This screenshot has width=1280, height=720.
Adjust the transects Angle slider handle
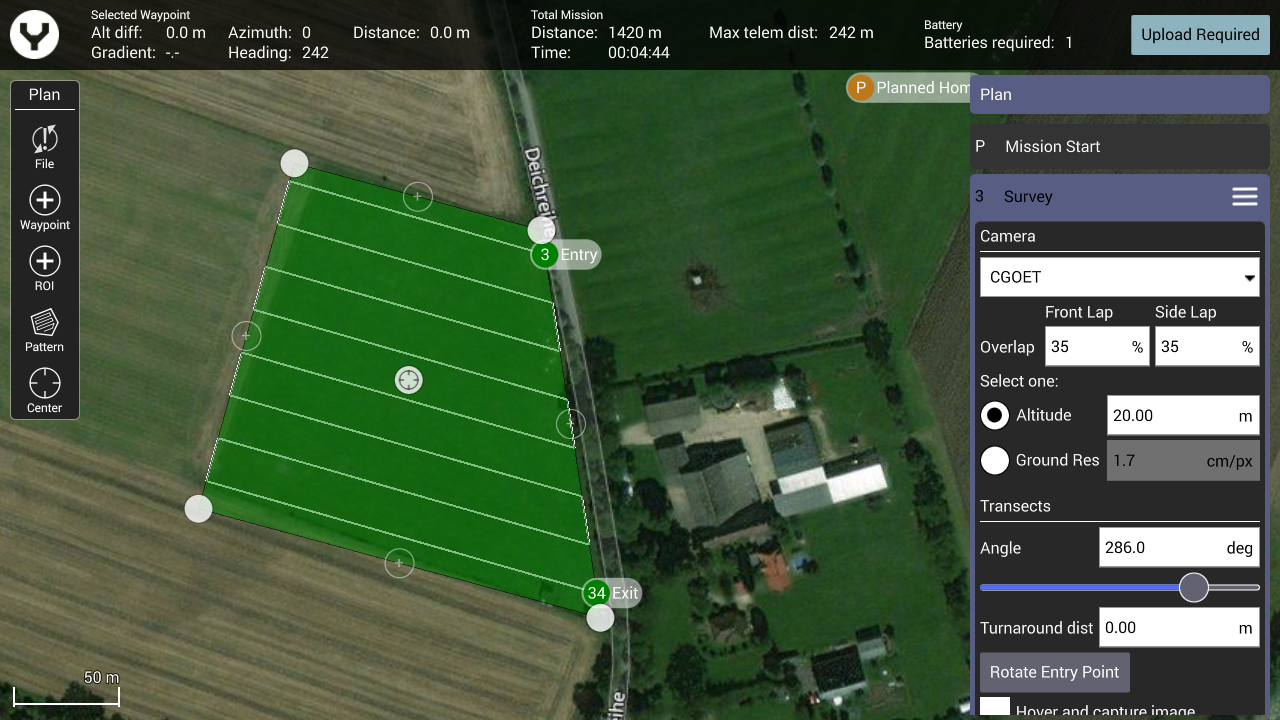pos(1194,588)
